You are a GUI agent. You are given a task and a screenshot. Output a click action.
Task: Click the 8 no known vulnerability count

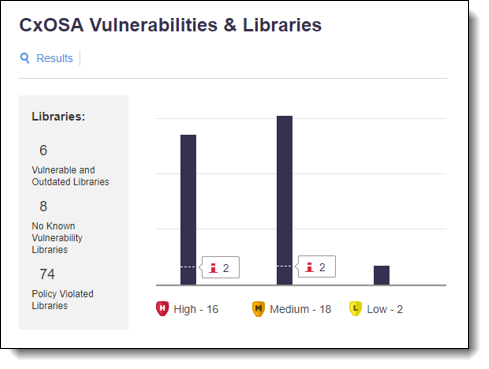[43, 206]
